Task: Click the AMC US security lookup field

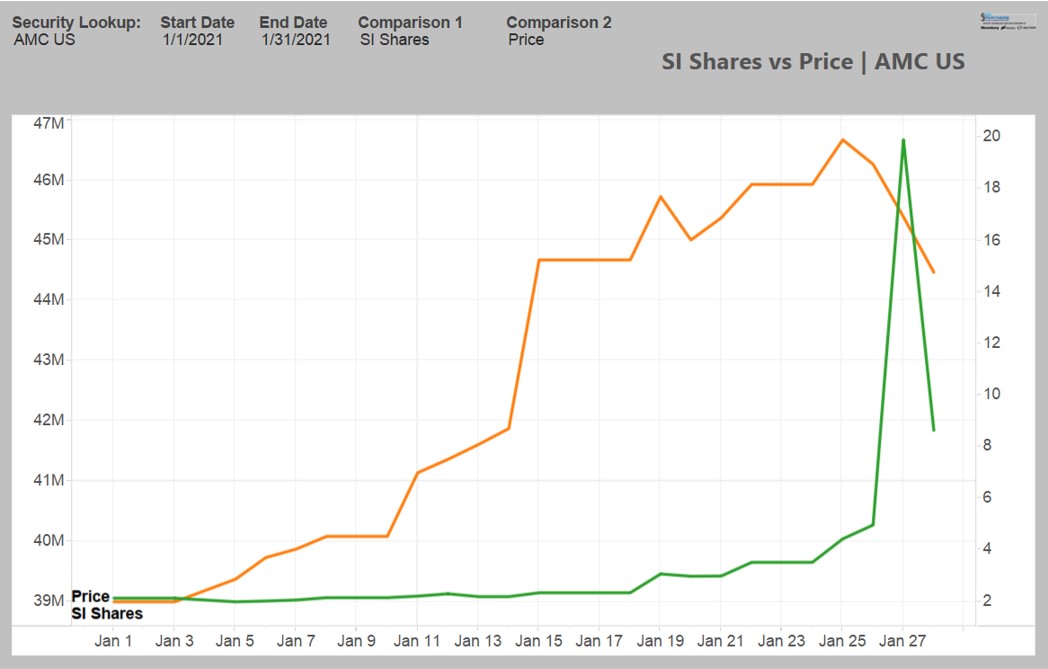Action: click(44, 39)
